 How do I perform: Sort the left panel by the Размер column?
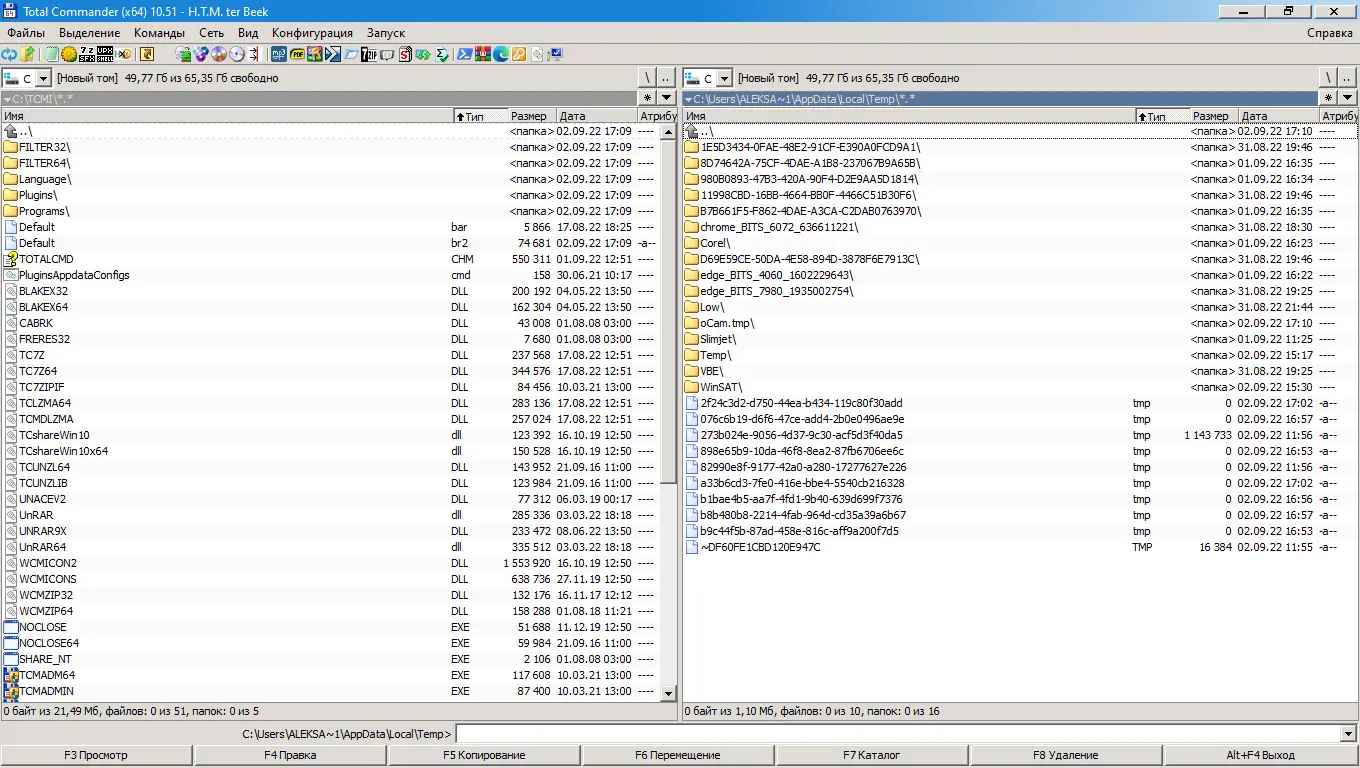(529, 115)
